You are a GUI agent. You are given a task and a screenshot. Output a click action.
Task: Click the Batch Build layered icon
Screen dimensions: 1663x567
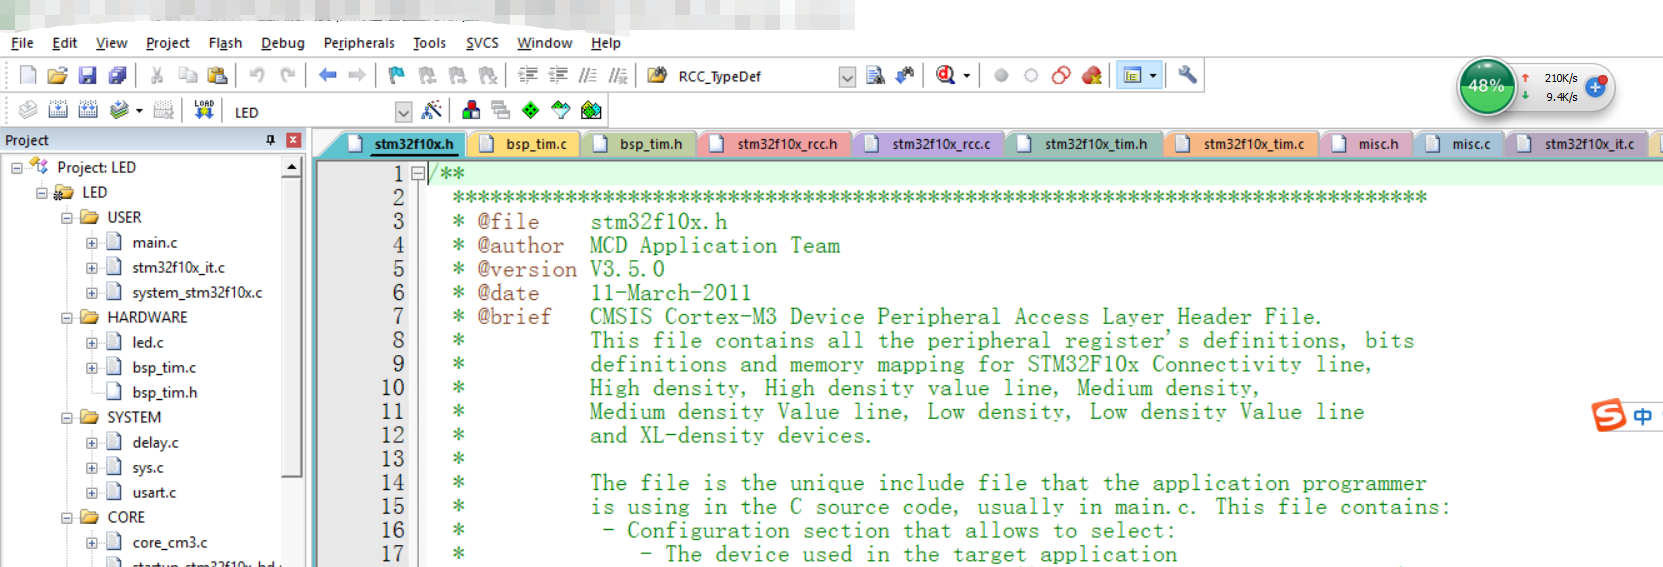click(x=119, y=110)
